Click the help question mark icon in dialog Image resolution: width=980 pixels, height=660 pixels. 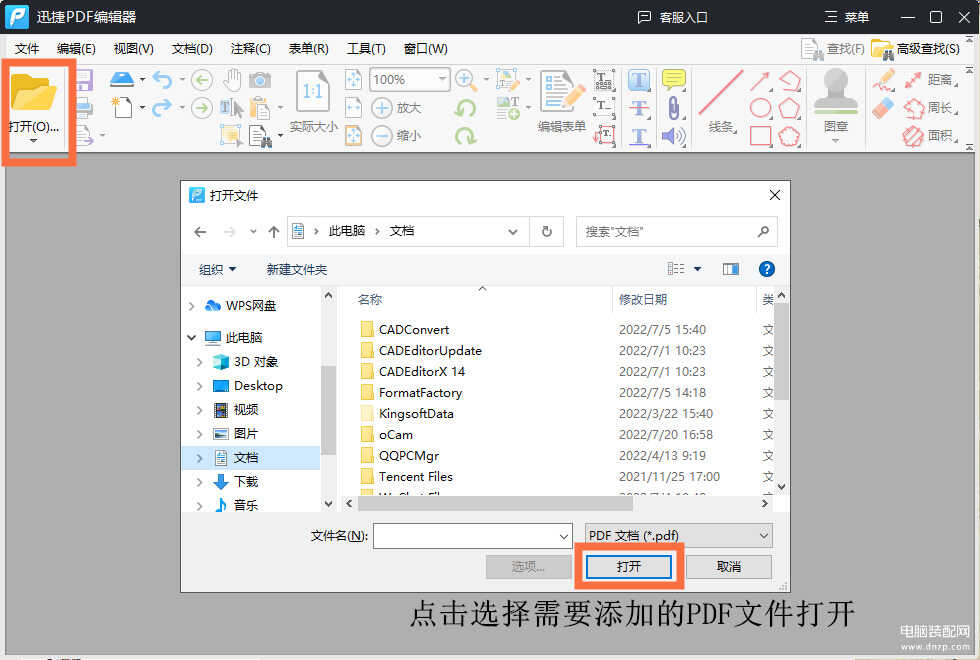[766, 269]
